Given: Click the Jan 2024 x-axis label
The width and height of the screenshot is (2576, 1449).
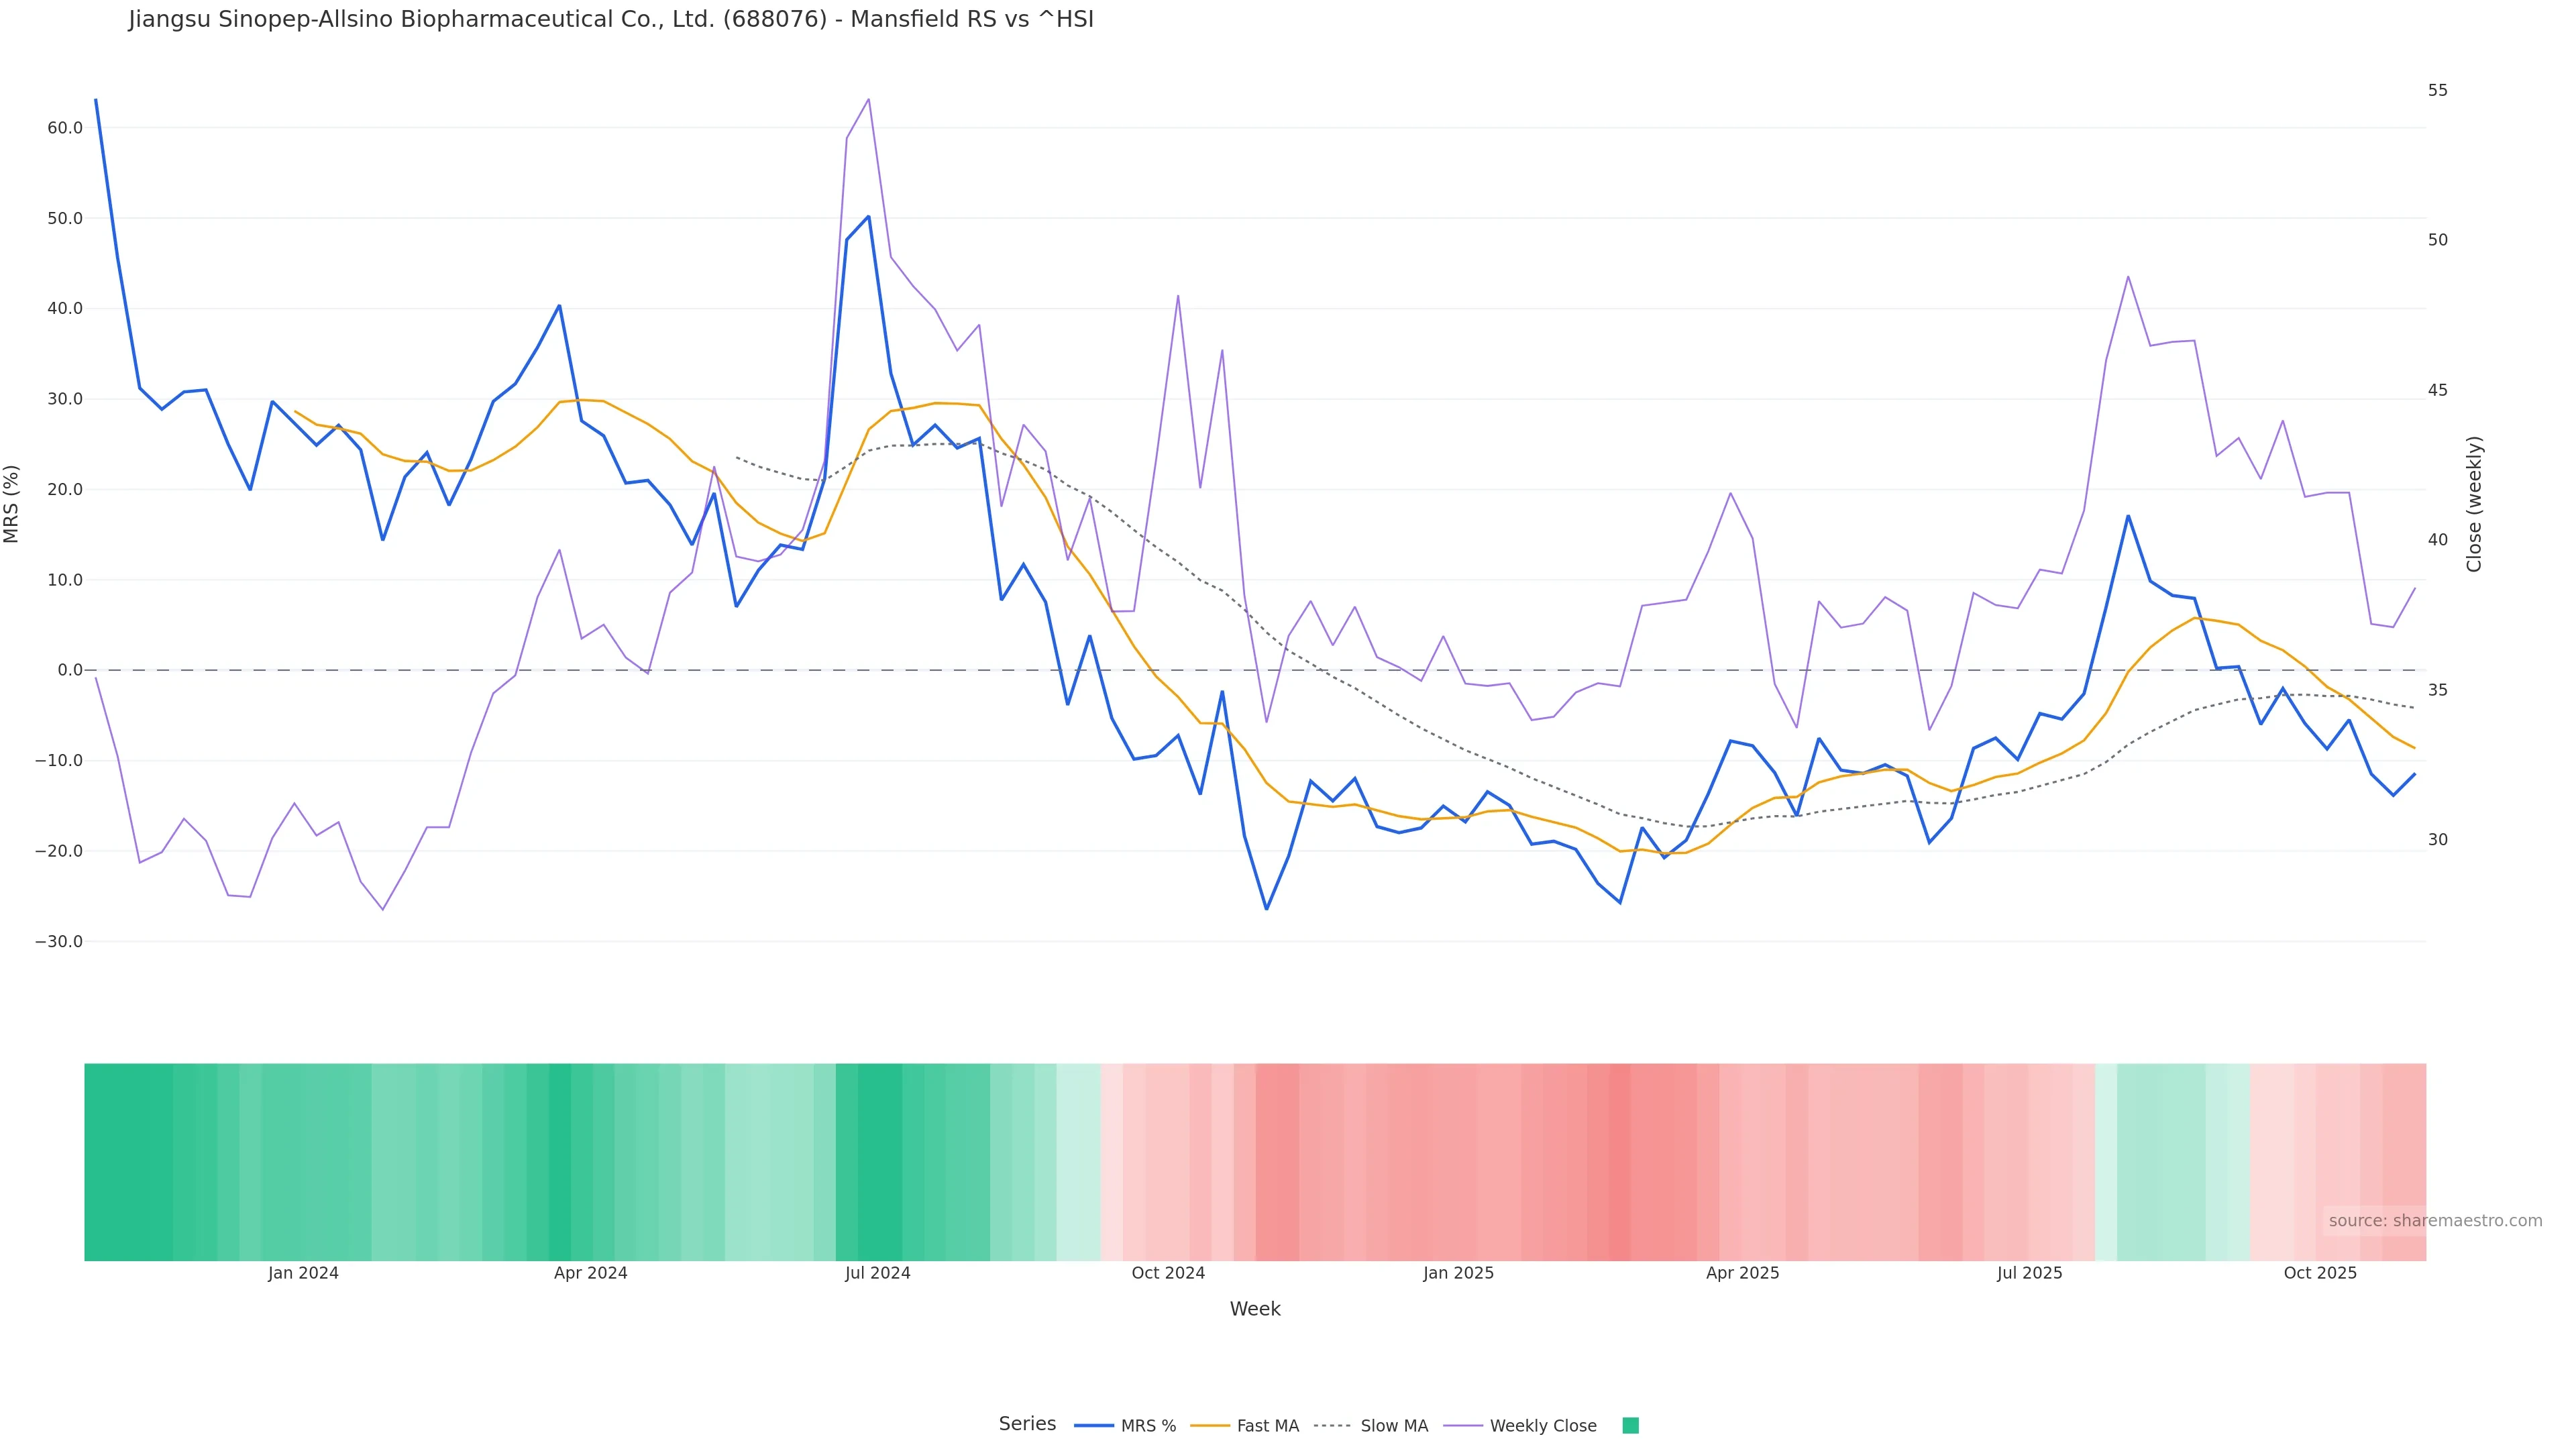Looking at the screenshot, I should pos(303,1273).
